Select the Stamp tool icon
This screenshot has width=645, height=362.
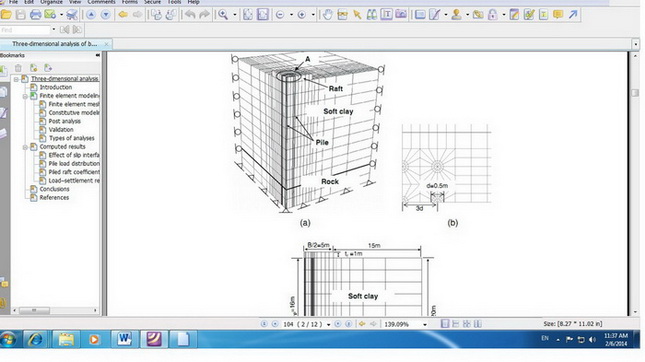[x=456, y=15]
